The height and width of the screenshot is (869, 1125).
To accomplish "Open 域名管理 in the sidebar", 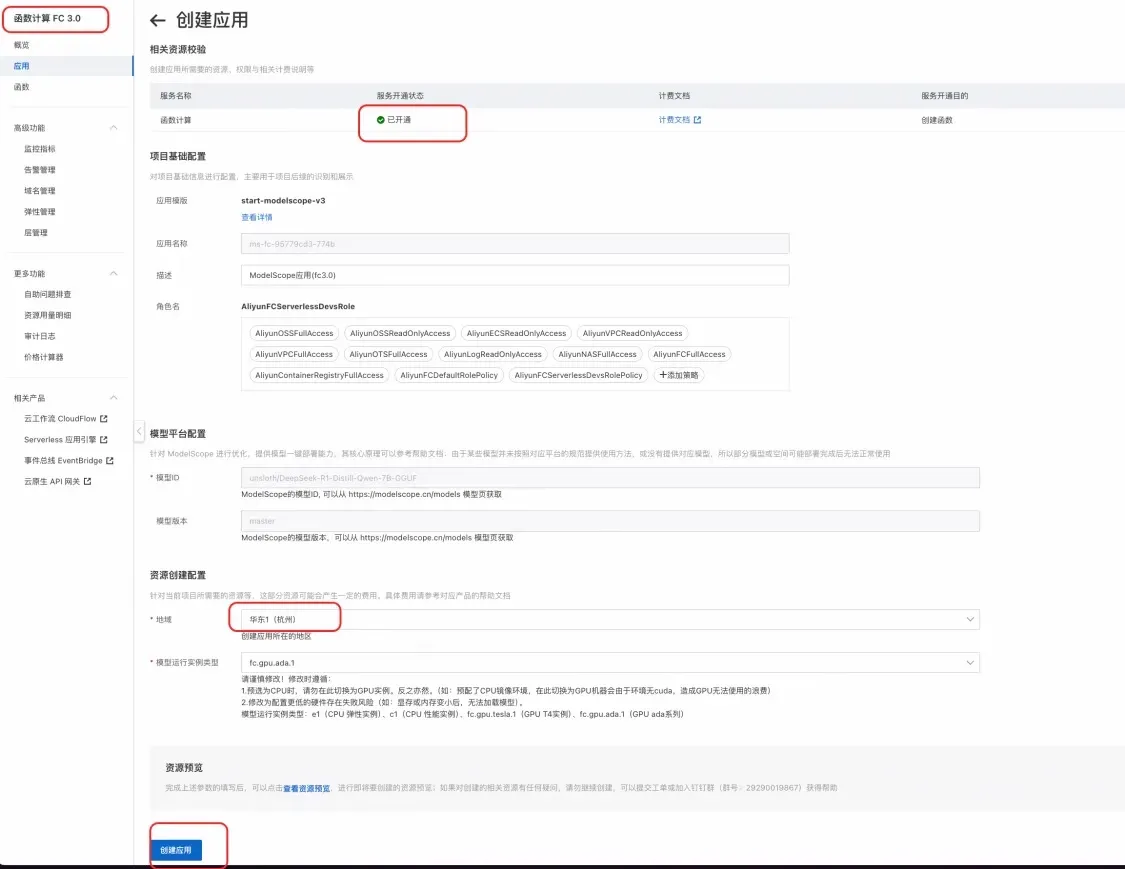I will pos(39,190).
